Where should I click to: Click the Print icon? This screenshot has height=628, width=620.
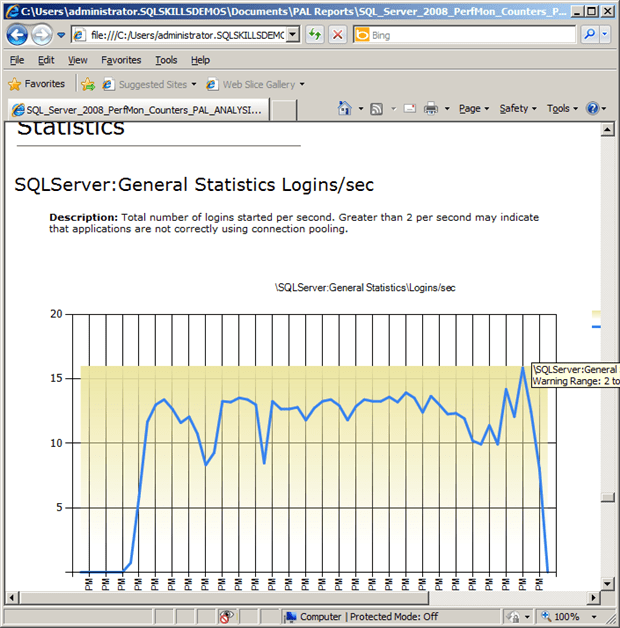tap(431, 109)
